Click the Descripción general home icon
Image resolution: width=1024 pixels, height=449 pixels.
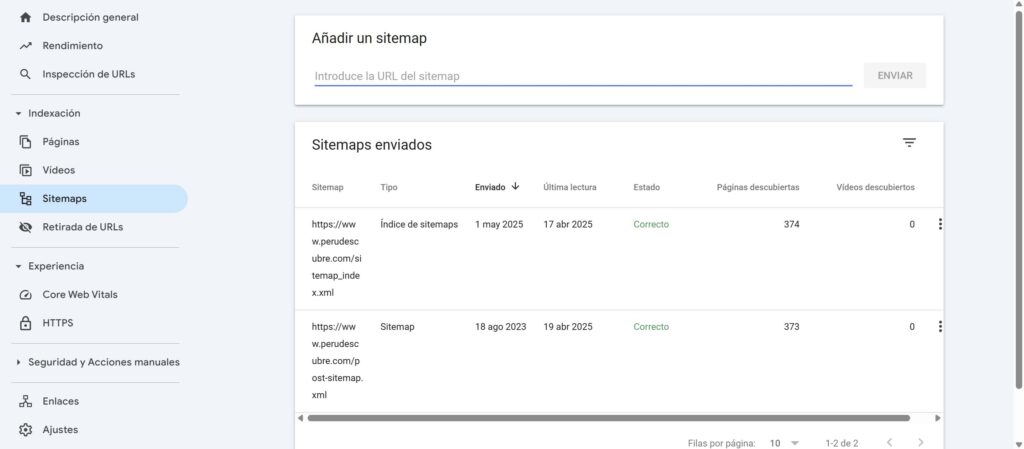pos(26,17)
